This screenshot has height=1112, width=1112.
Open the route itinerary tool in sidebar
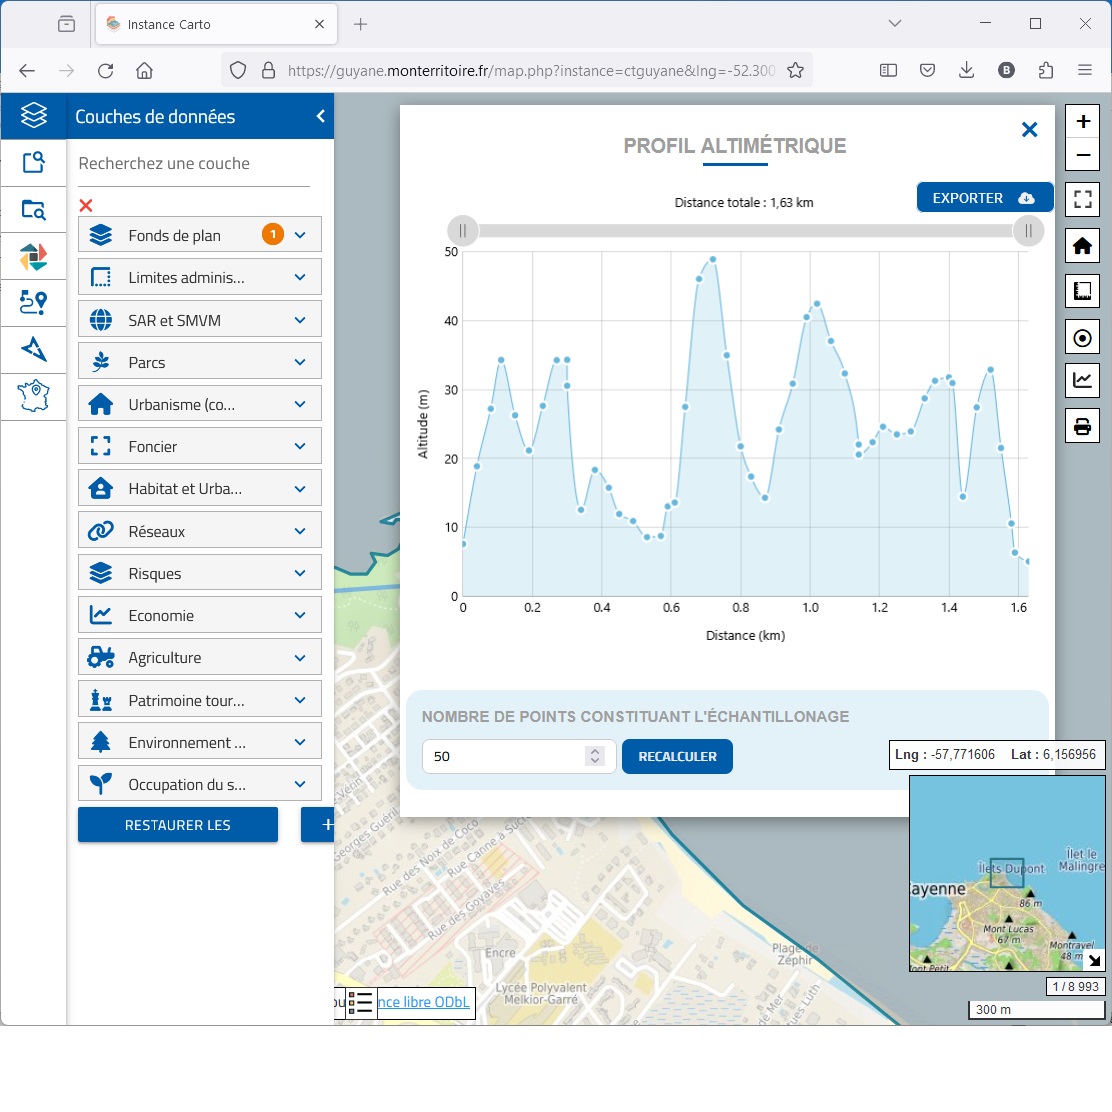34,301
